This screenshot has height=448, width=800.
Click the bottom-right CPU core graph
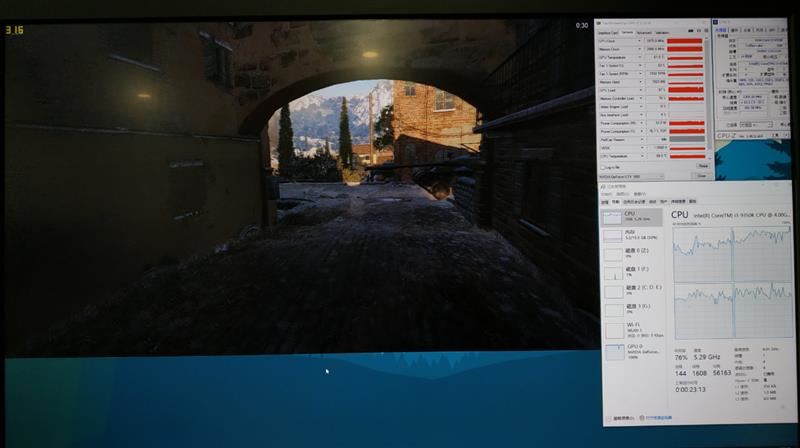tap(763, 311)
